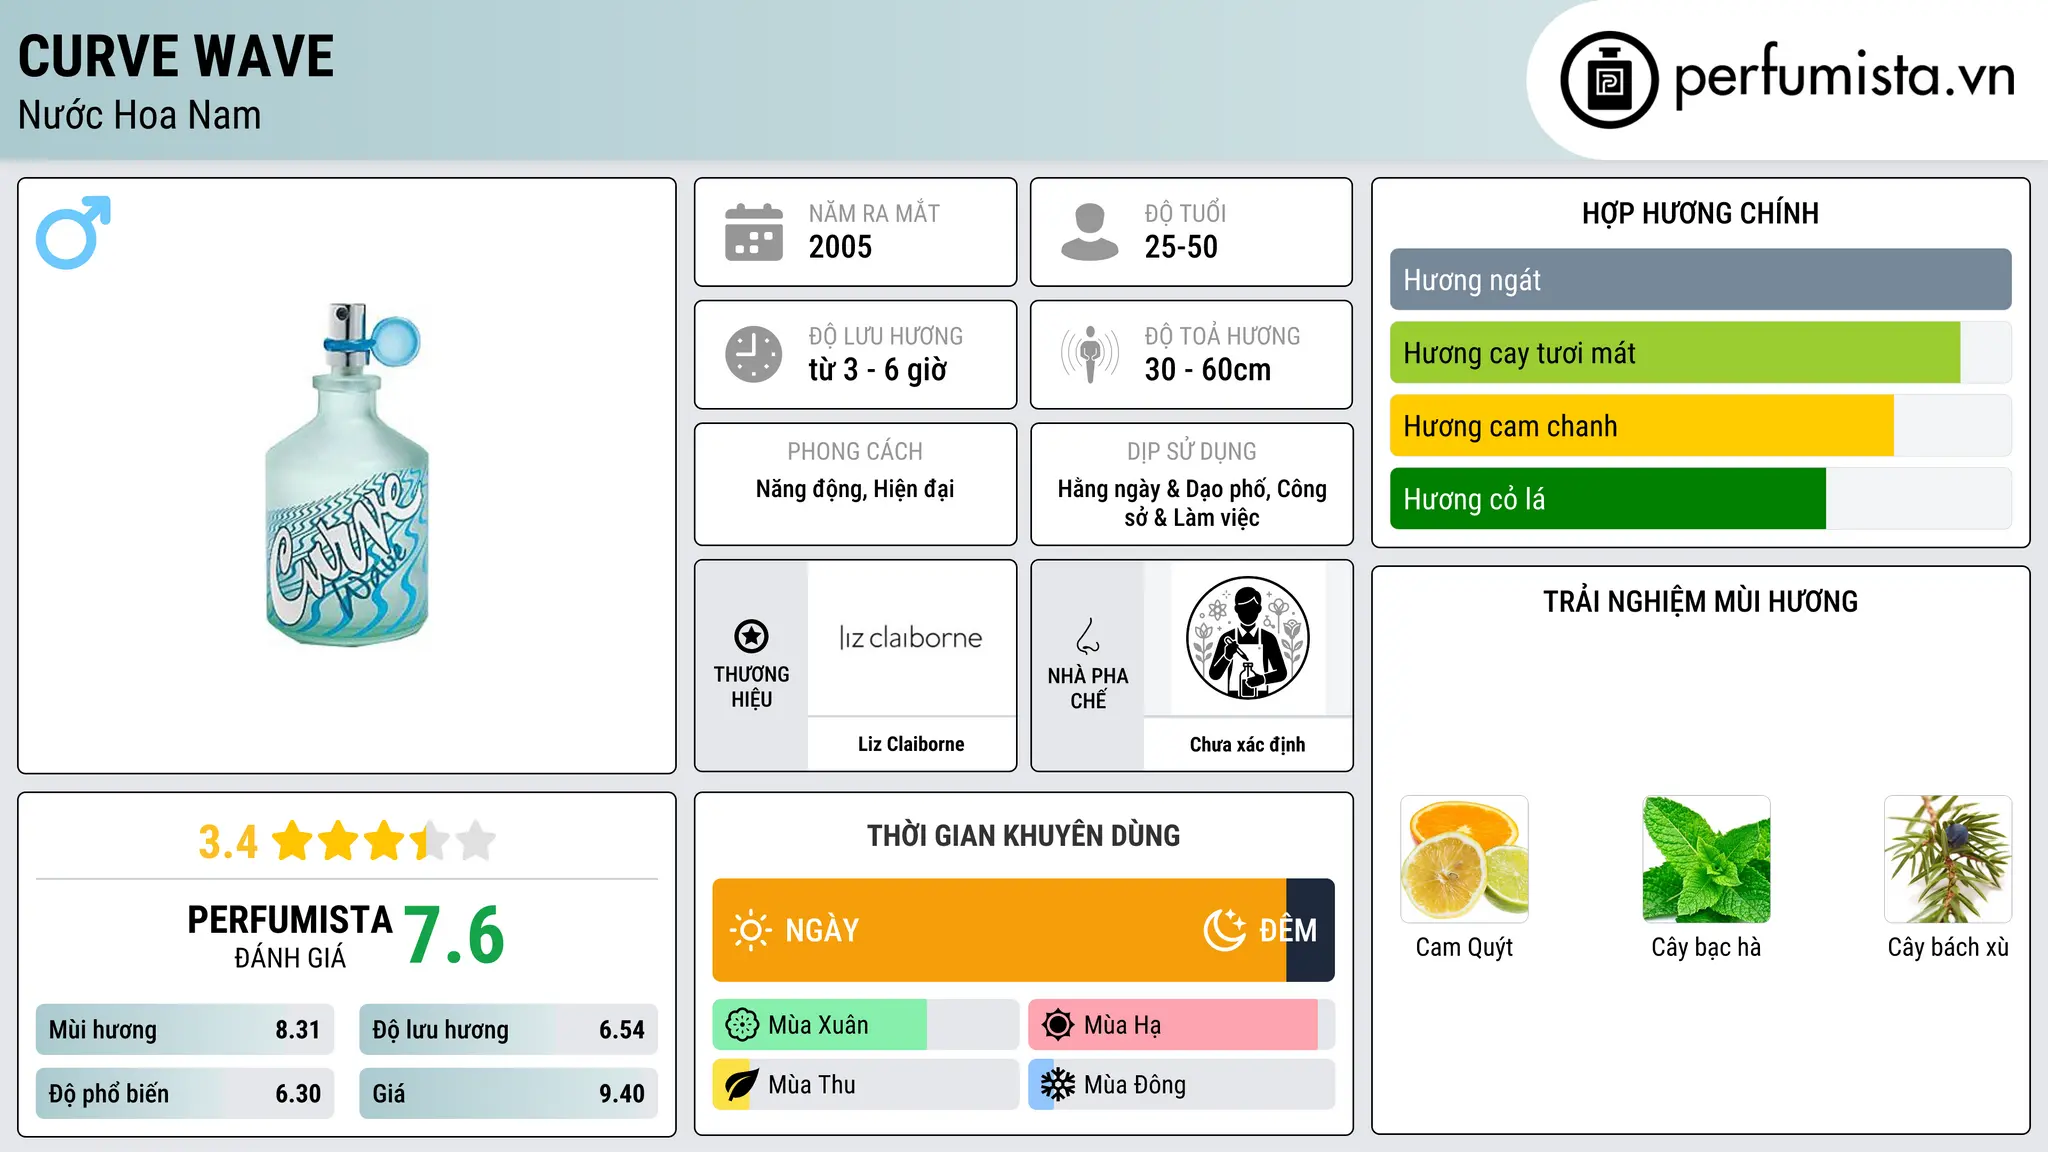This screenshot has height=1152, width=2048.
Task: Click the orange NGÀY daytime bar
Action: click(999, 930)
